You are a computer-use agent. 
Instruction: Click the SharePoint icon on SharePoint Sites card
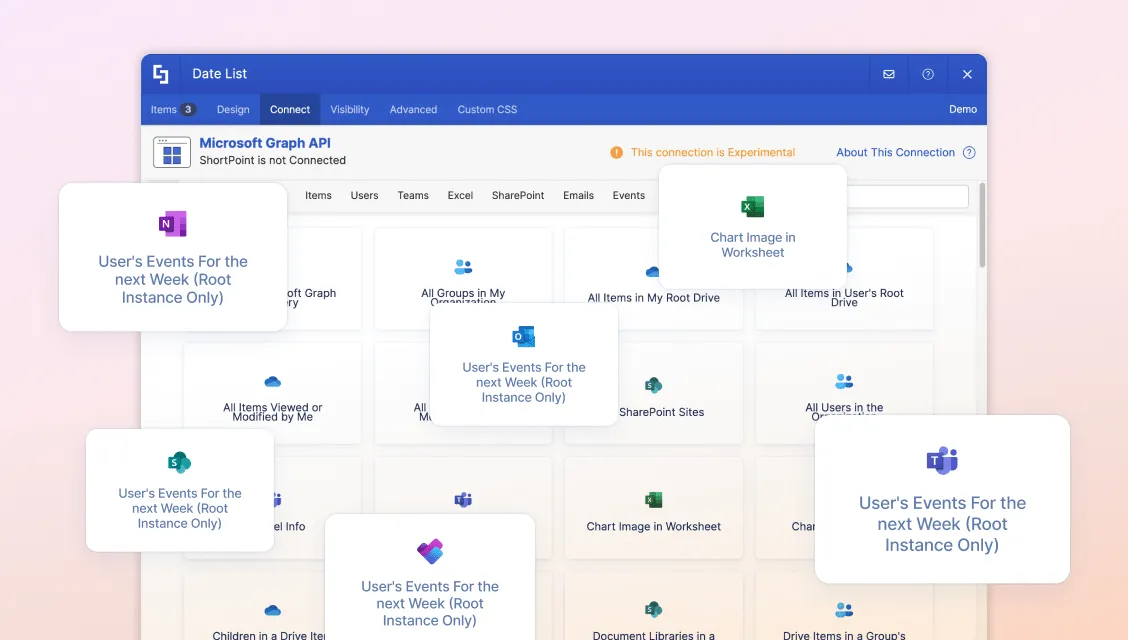(x=653, y=384)
